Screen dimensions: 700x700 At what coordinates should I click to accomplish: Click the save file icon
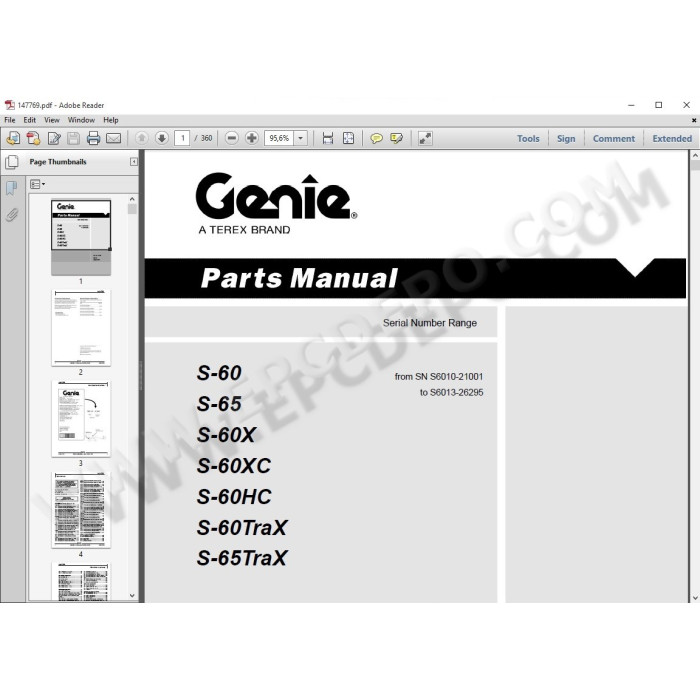point(74,138)
